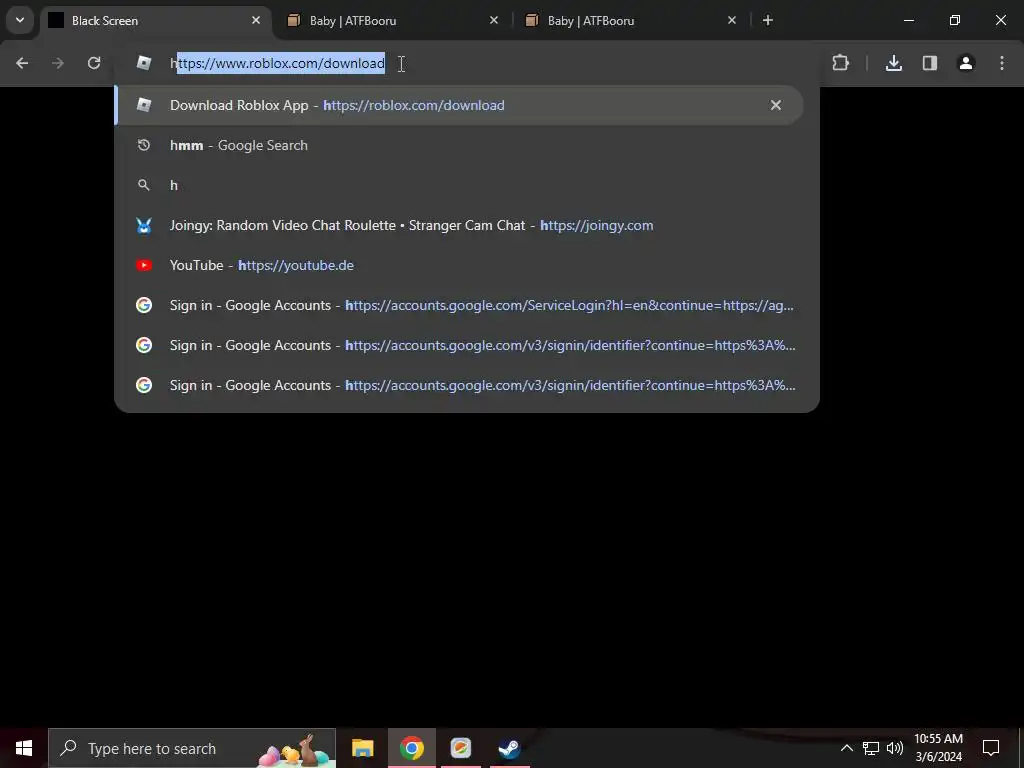Click the Roblox site icon in address bar
This screenshot has height=768, width=1024.
click(144, 63)
